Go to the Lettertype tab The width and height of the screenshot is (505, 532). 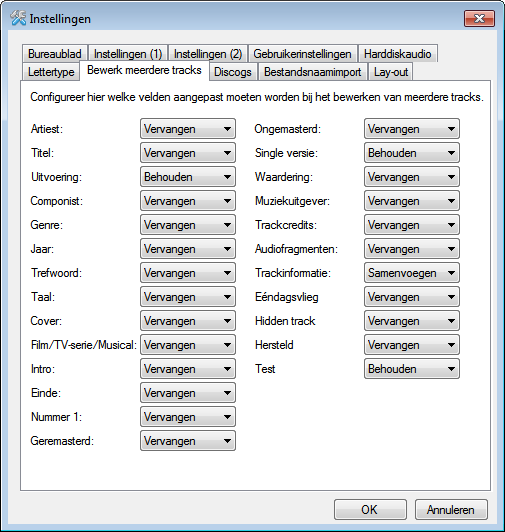pos(51,72)
